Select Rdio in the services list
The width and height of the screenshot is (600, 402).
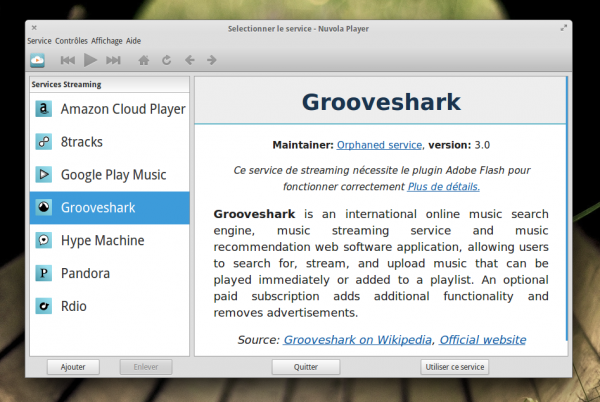pyautogui.click(x=109, y=306)
